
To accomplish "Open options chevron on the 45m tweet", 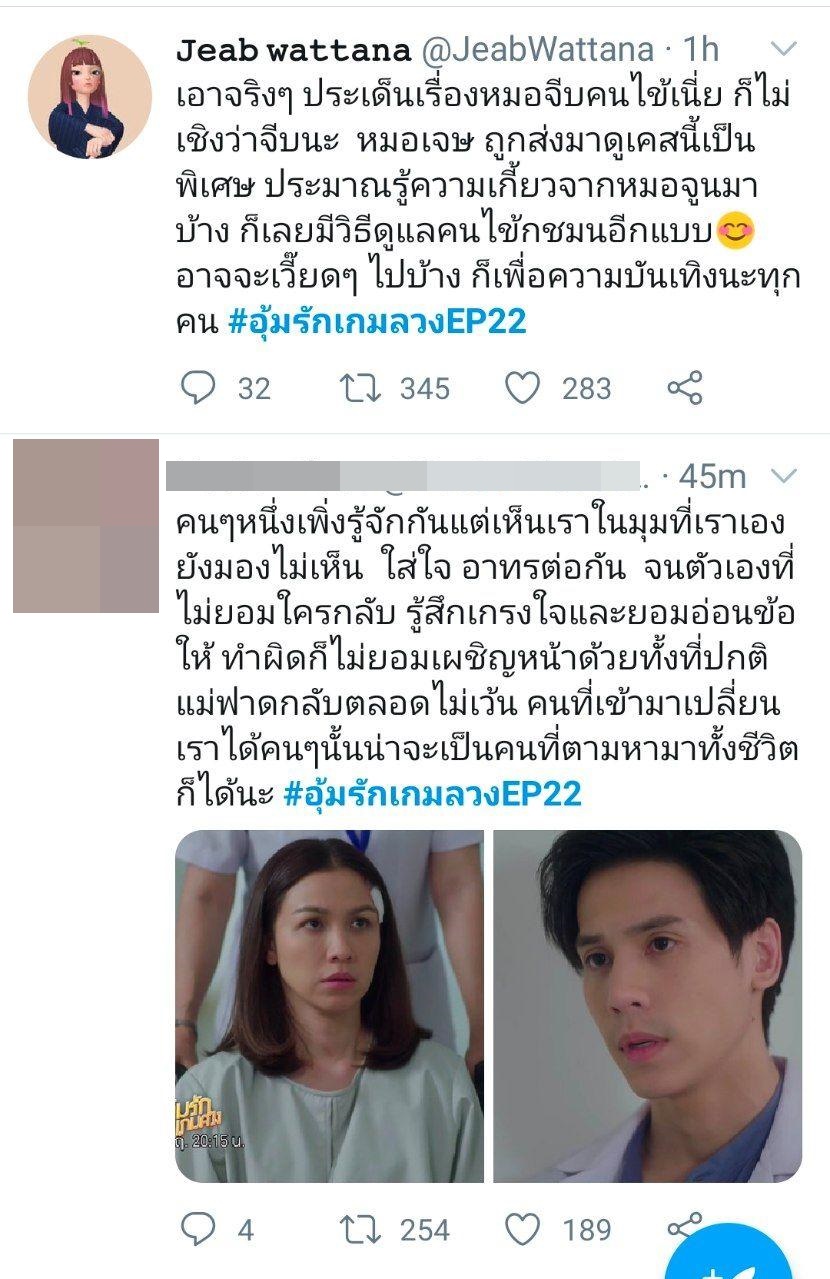I will [x=786, y=477].
